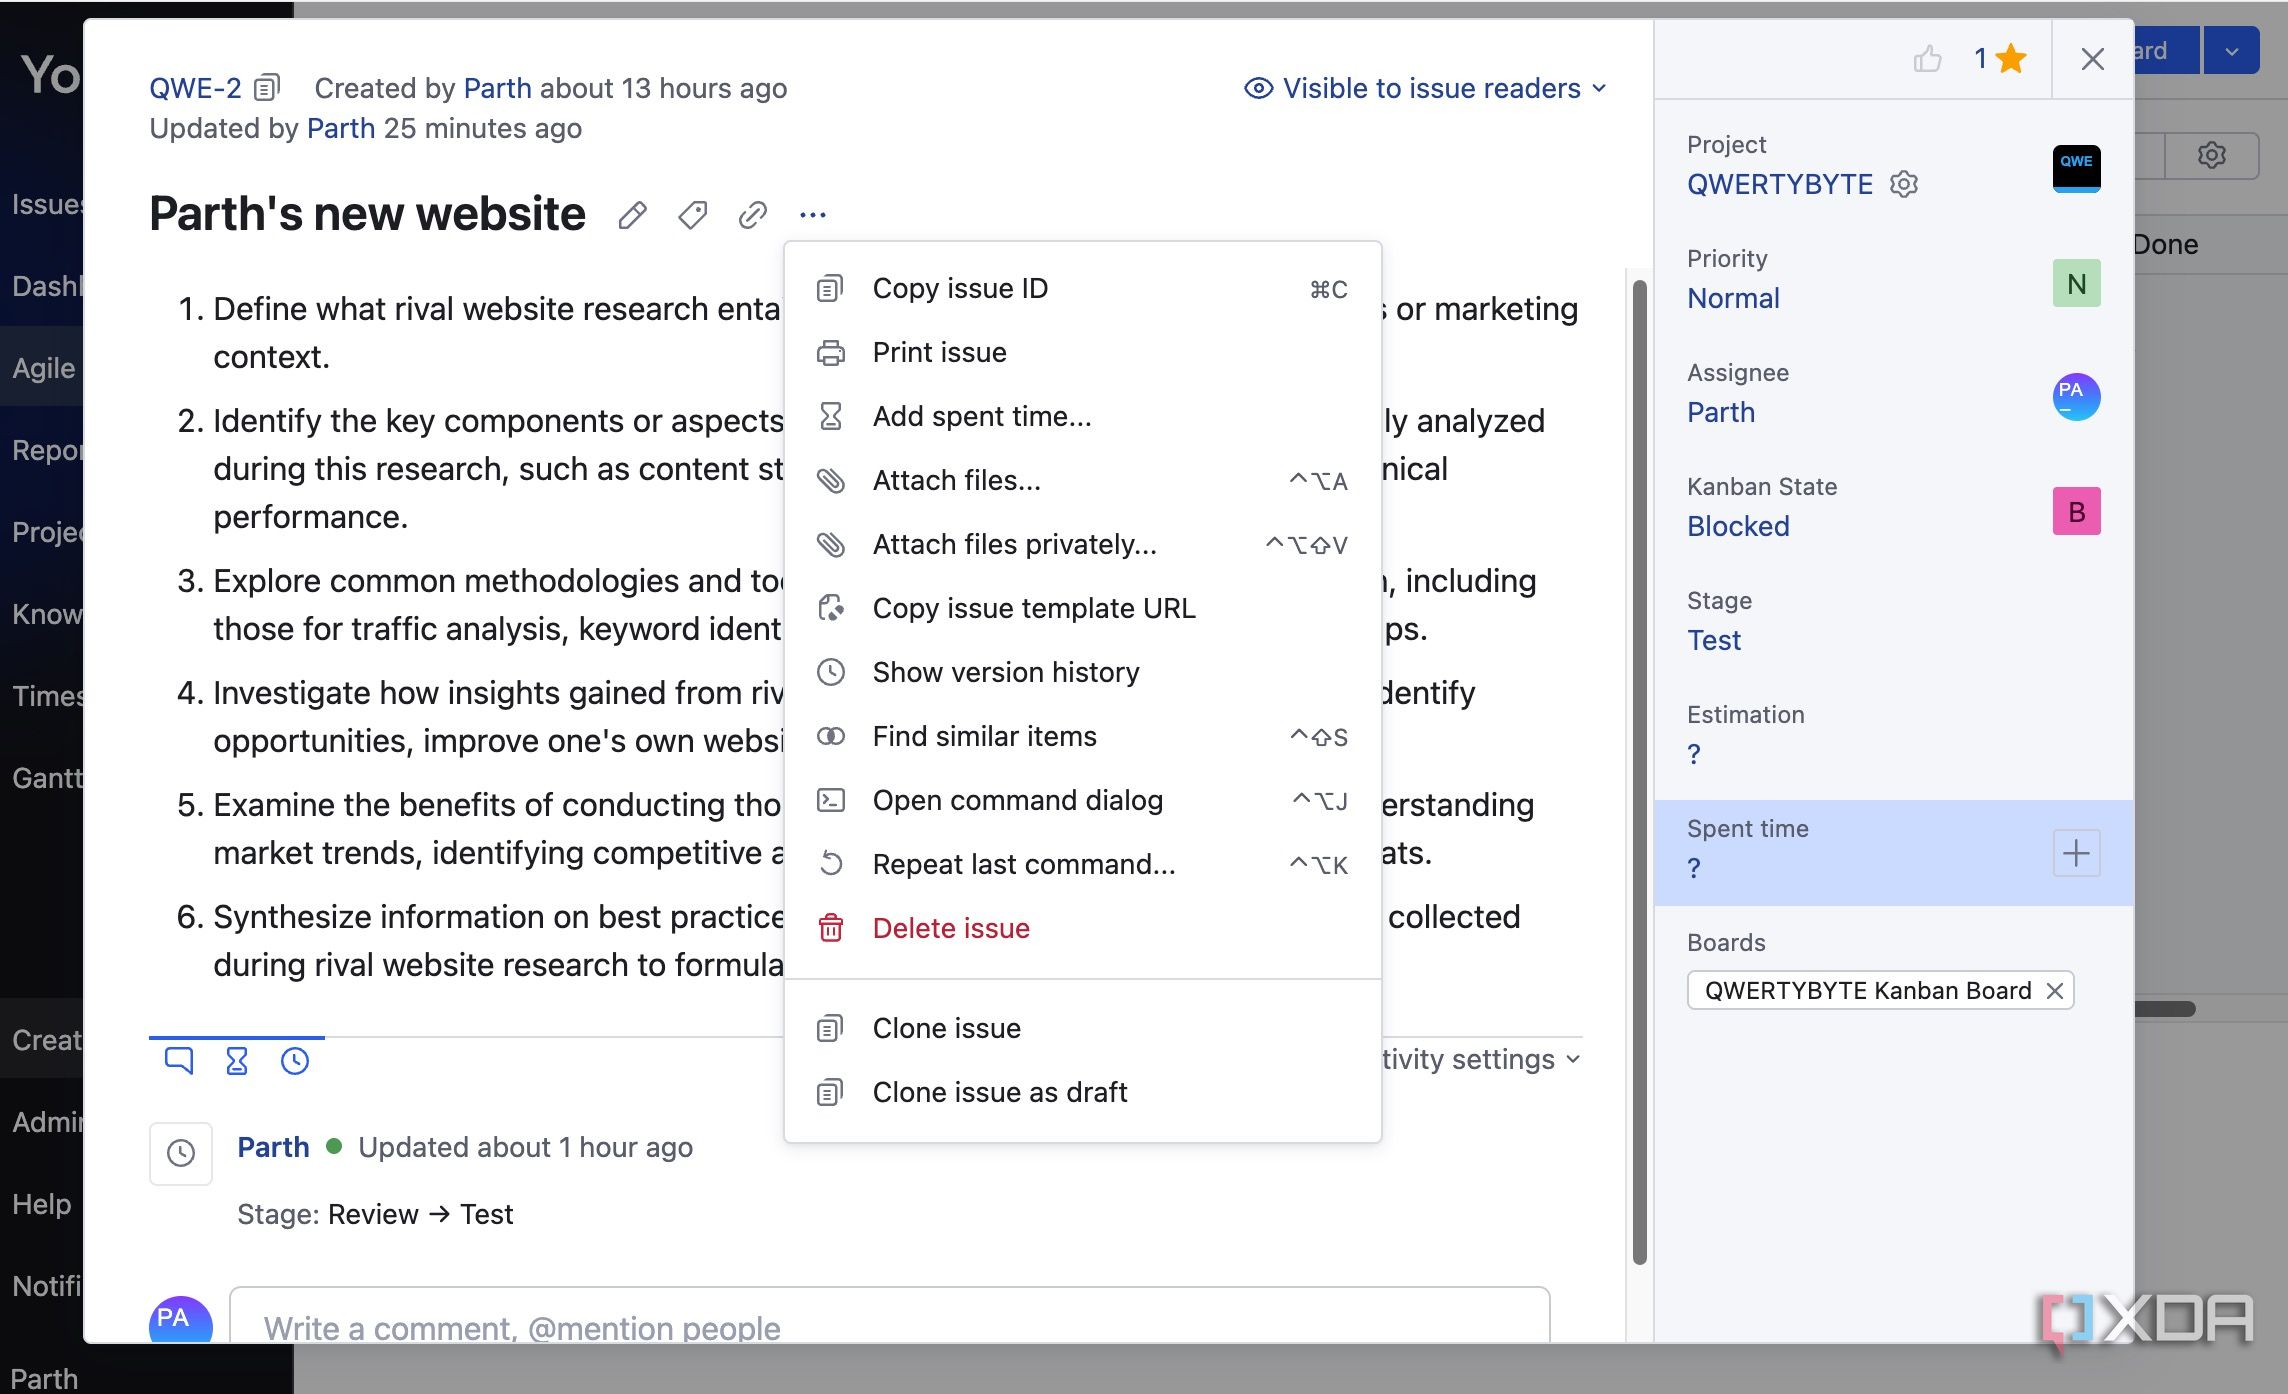The width and height of the screenshot is (2288, 1394).
Task: Toggle the star on this issue
Action: point(2010,59)
